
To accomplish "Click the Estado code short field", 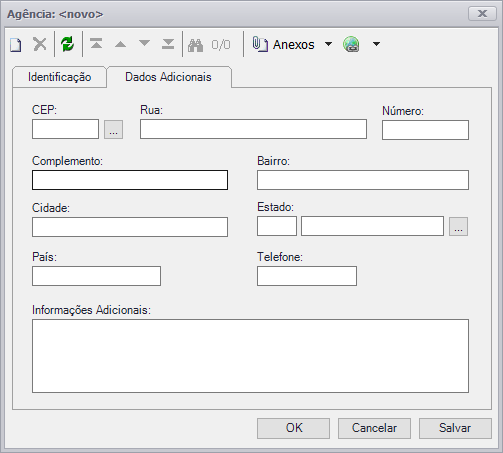I will [277, 226].
